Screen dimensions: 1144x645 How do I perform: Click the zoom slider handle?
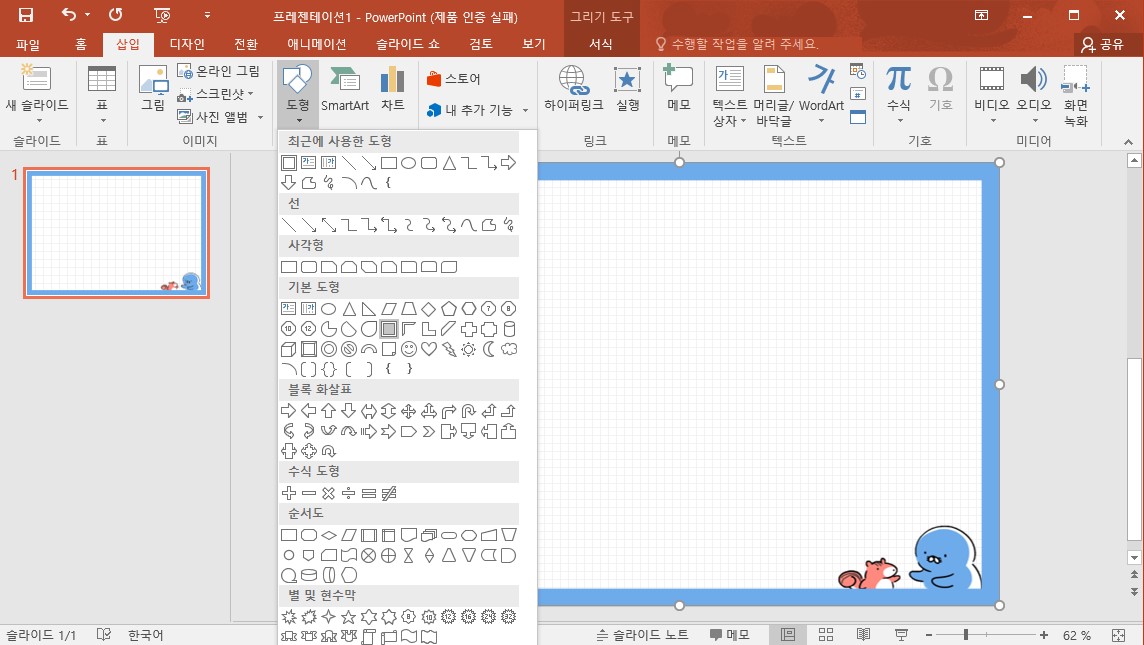tap(966, 635)
